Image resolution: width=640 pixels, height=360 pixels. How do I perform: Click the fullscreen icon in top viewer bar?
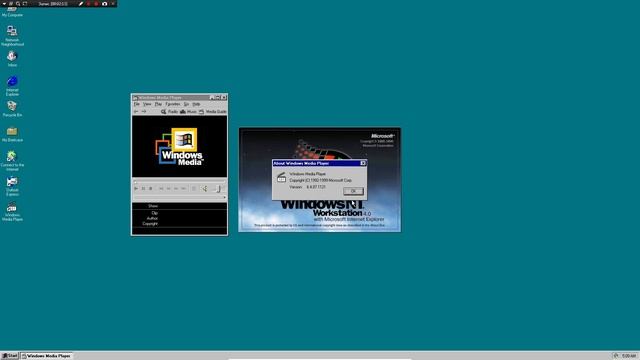[25, 4]
